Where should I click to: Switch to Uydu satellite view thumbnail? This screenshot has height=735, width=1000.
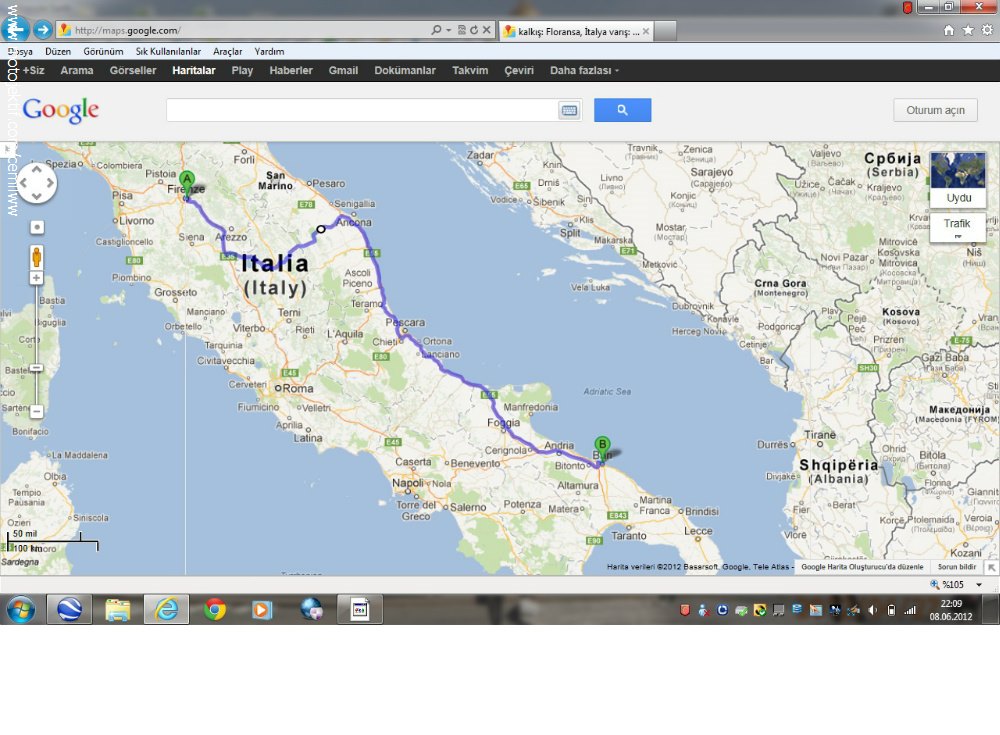[x=958, y=179]
